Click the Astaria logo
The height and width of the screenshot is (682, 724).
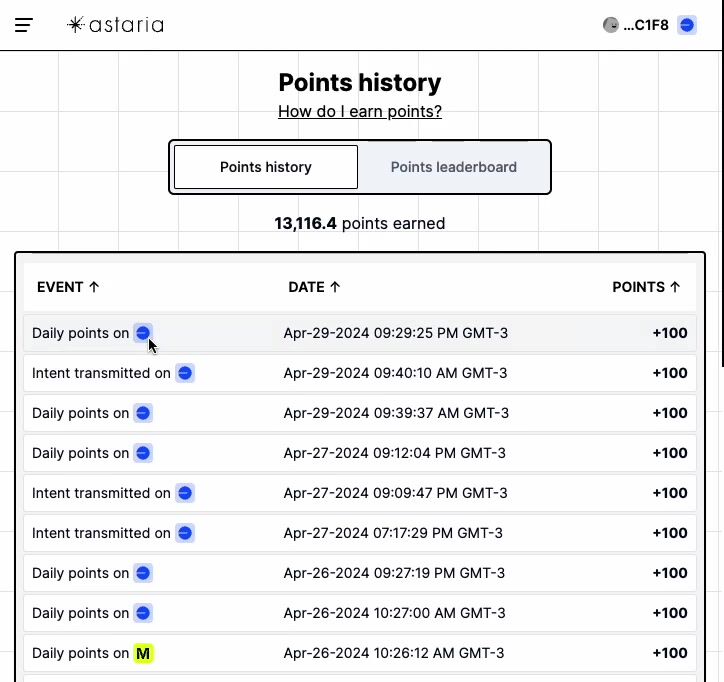click(x=115, y=25)
